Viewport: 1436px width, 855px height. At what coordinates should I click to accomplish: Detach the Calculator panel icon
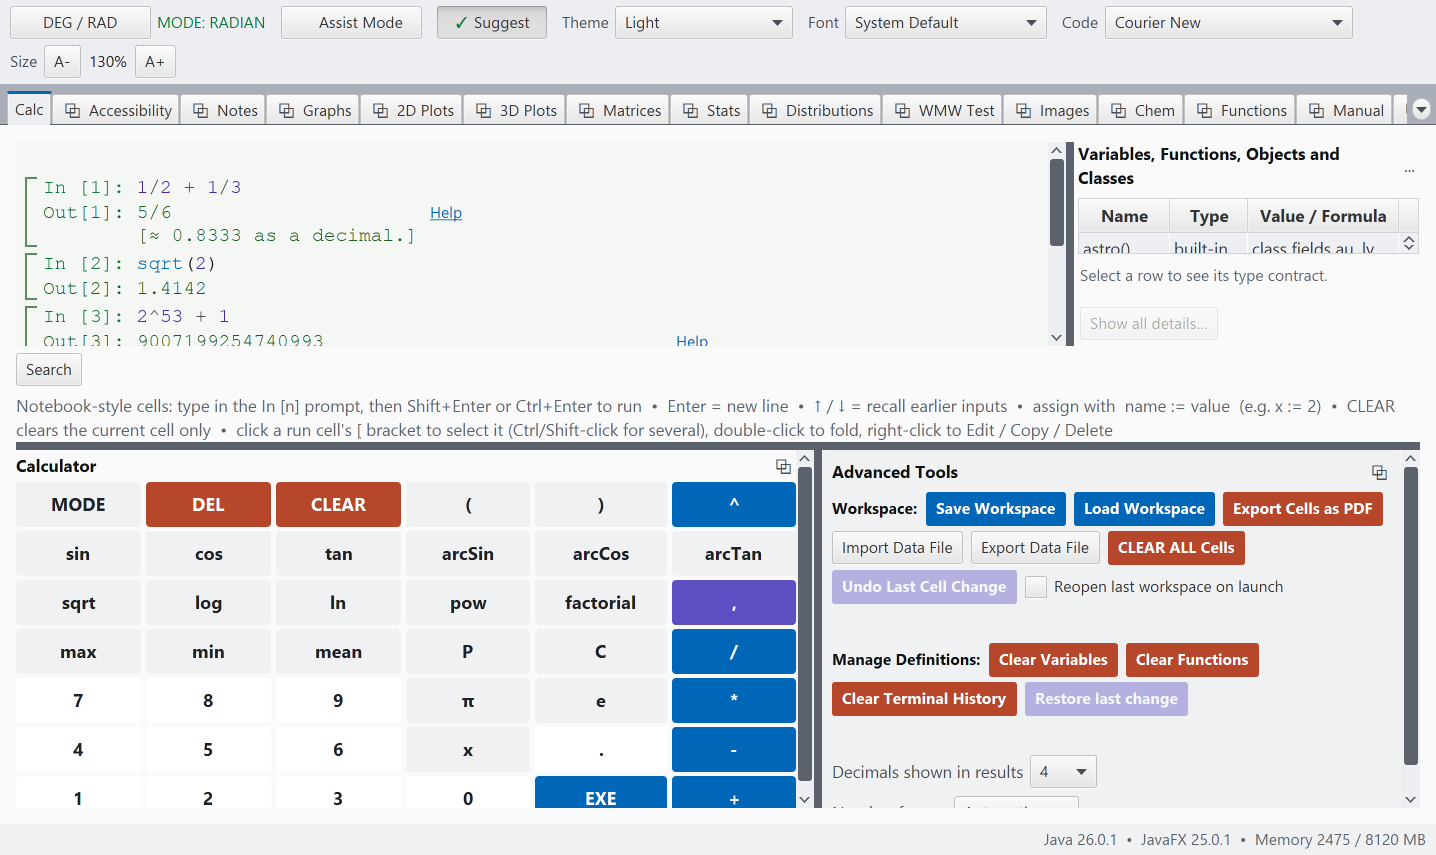click(783, 466)
